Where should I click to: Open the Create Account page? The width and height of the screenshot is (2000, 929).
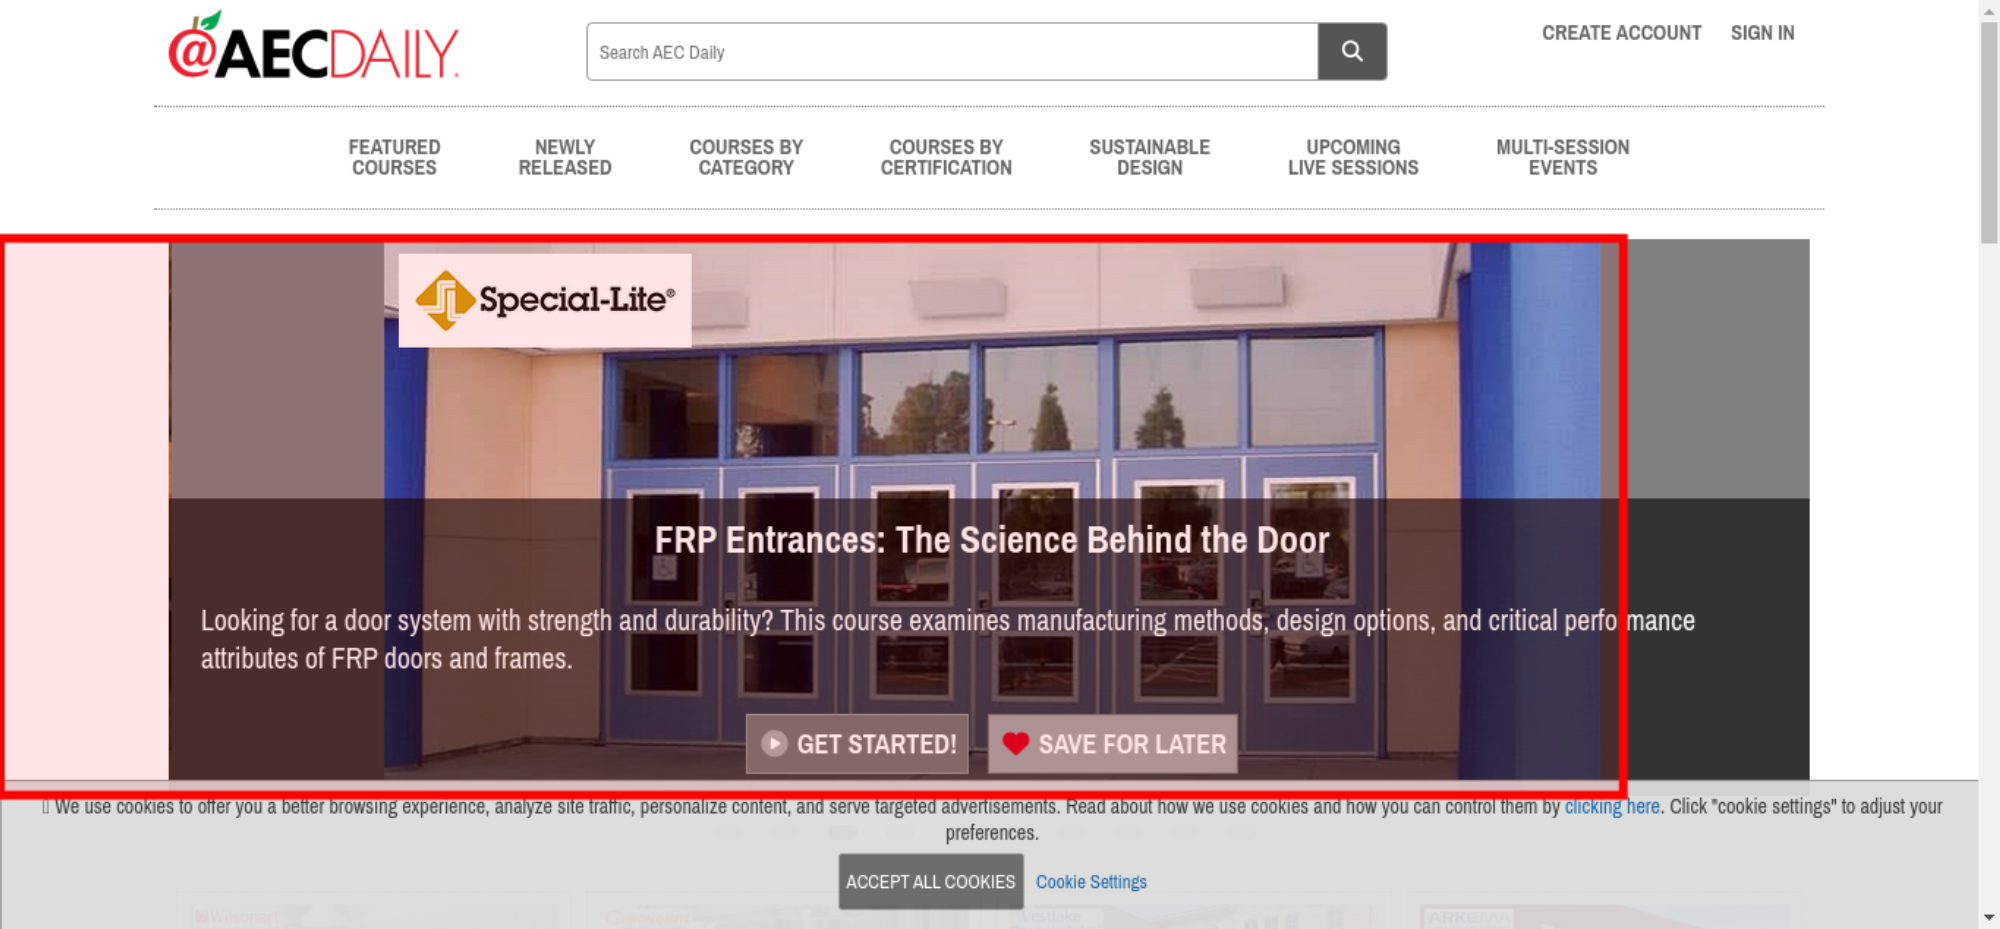pos(1620,33)
